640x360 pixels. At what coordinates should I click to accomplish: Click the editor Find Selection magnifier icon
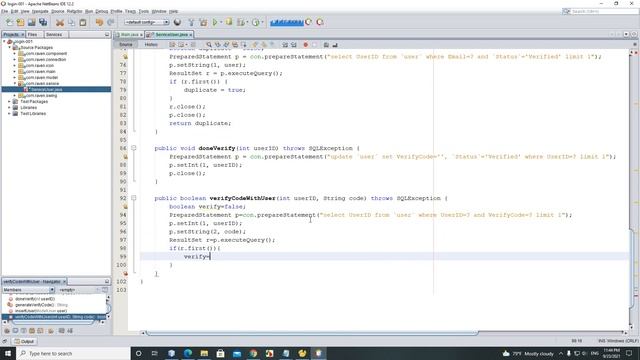(x=209, y=44)
